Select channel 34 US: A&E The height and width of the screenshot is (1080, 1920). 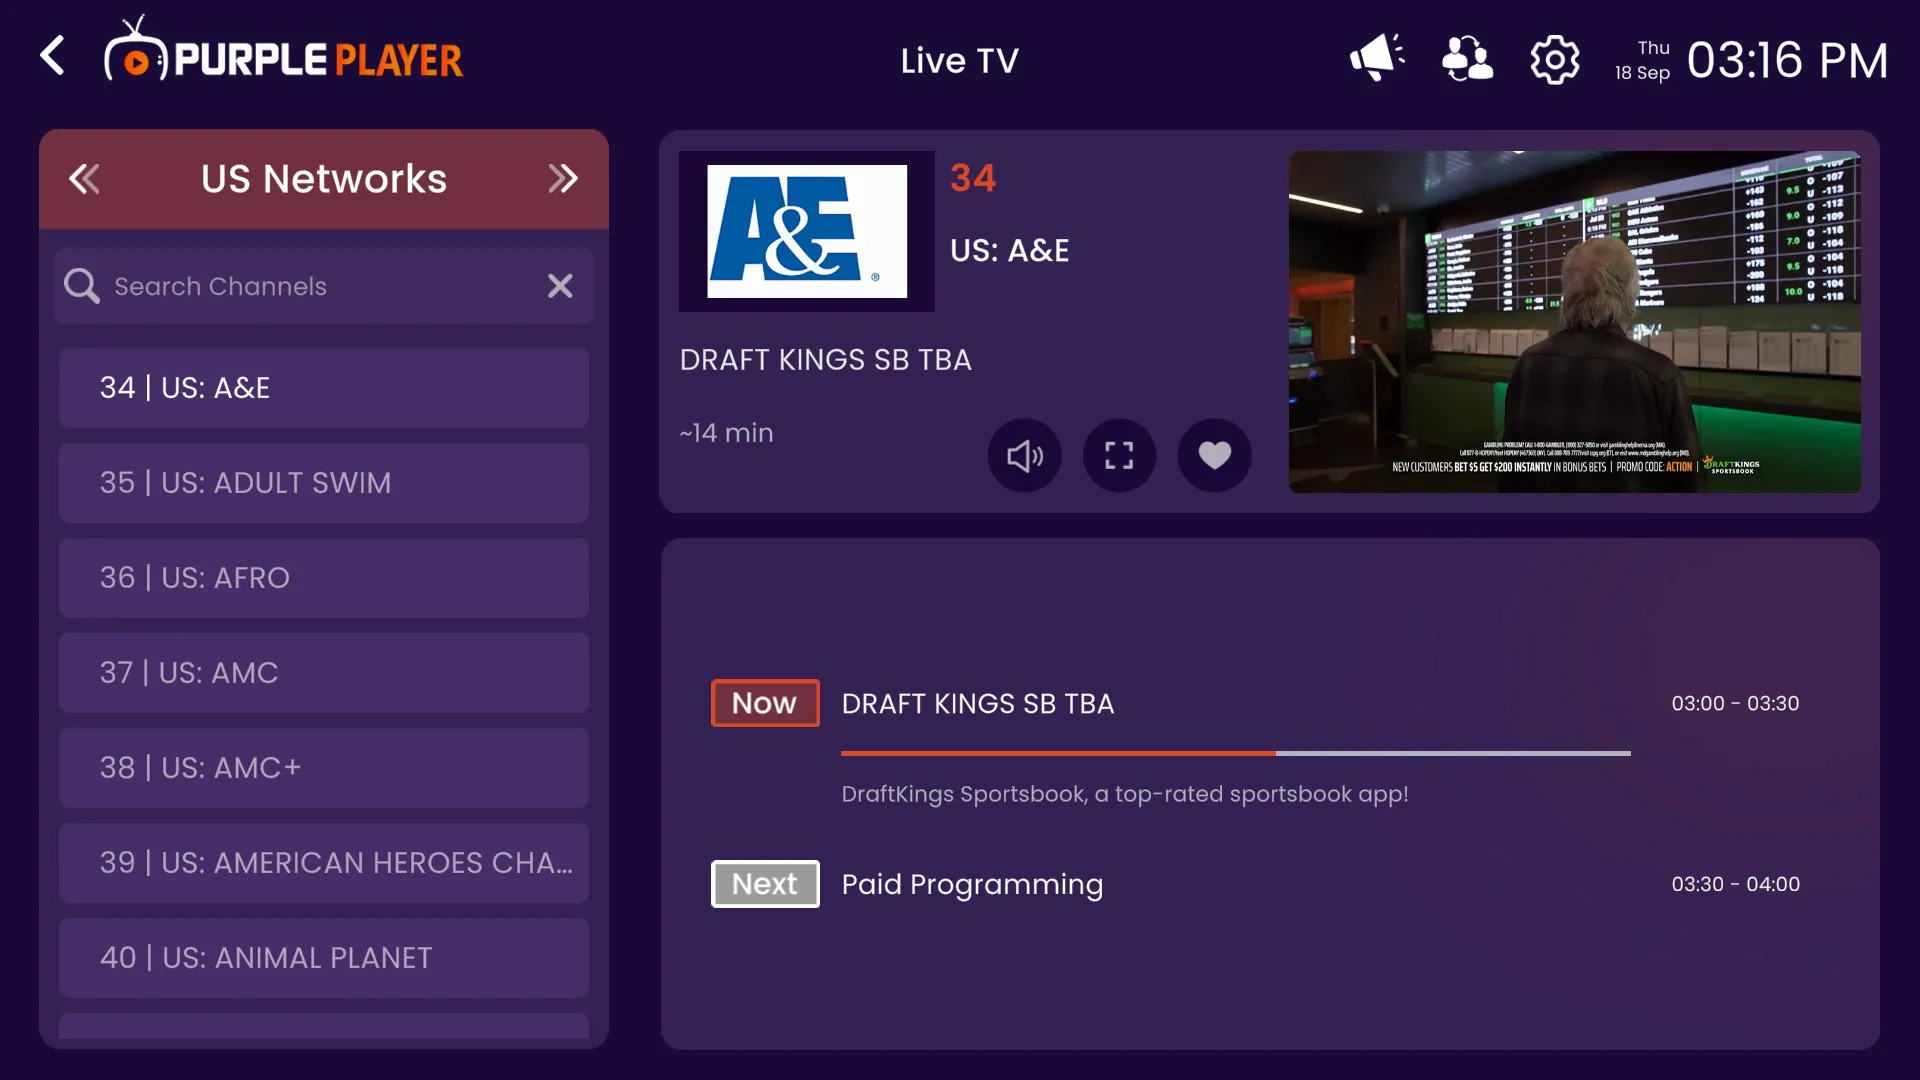324,388
